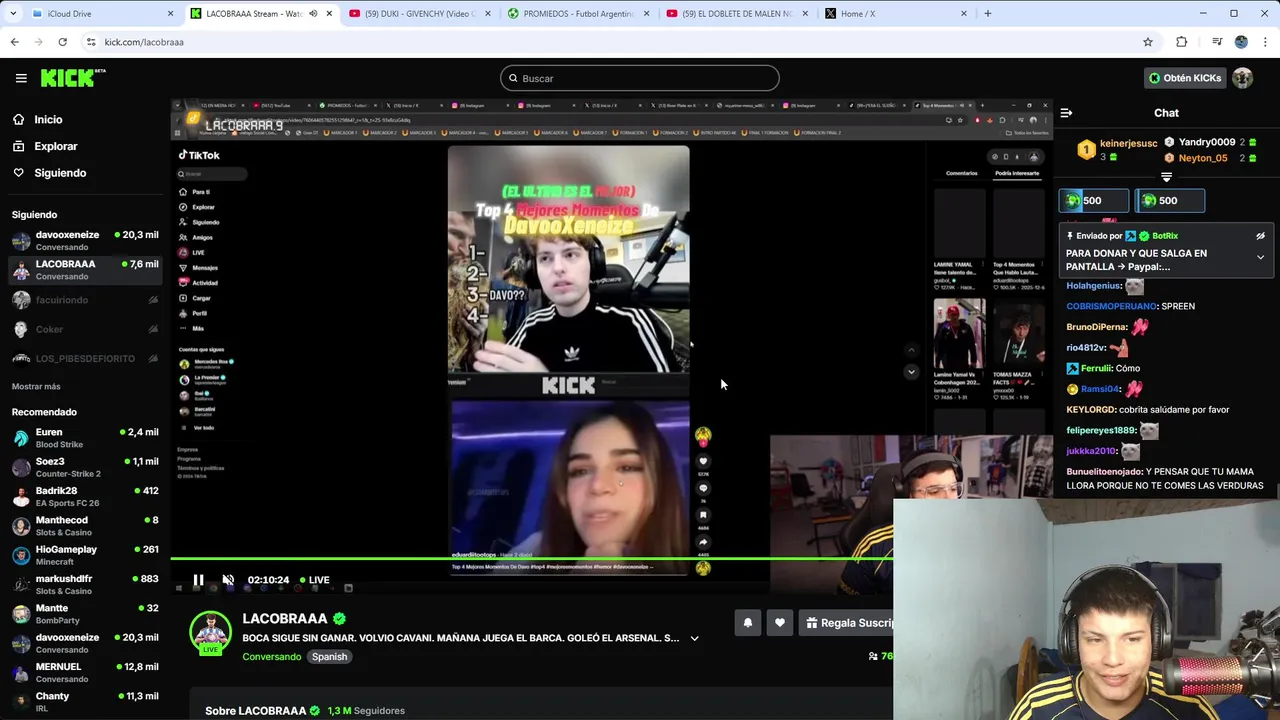Screen dimensions: 1280x720
Task: Click the address bar URL
Action: point(144,42)
